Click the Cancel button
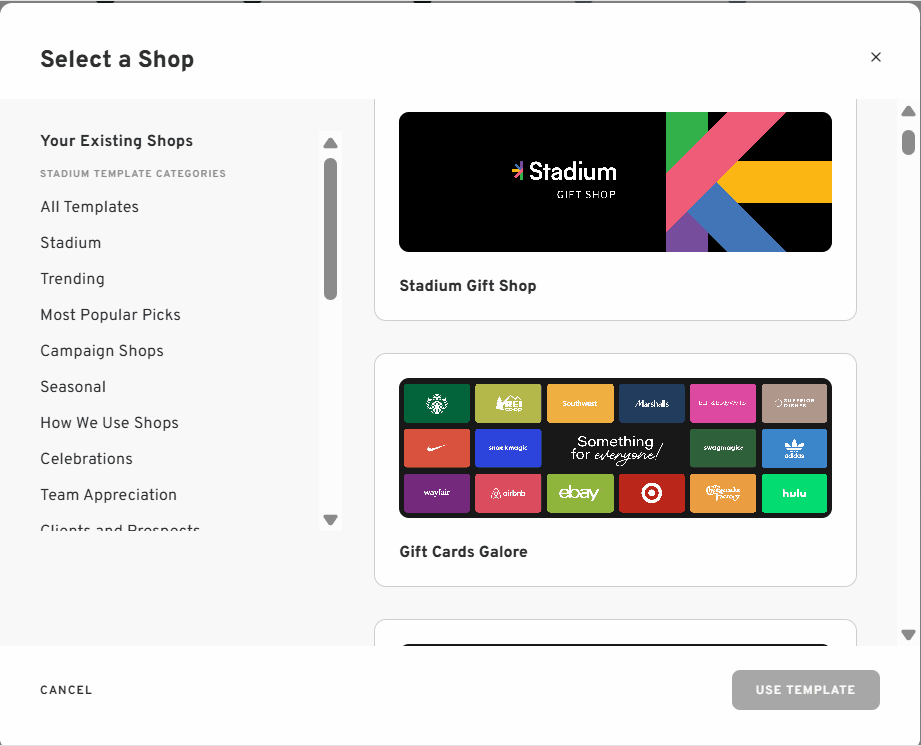 [x=66, y=690]
